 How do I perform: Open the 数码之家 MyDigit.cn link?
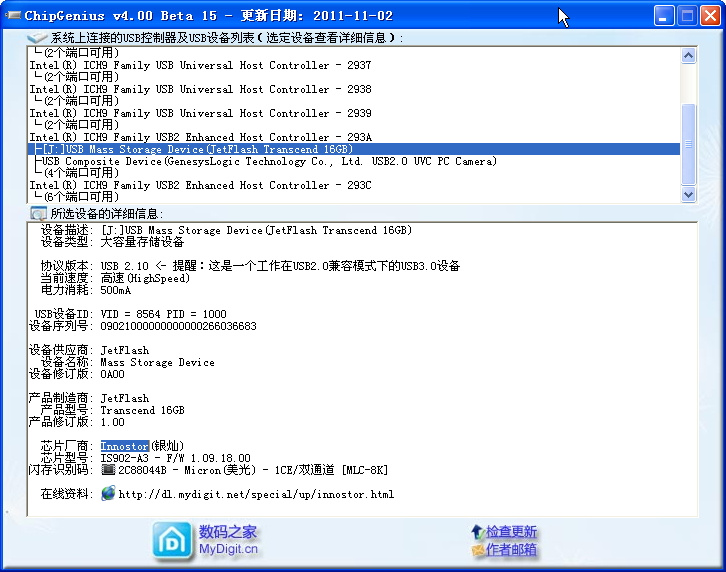(x=228, y=540)
